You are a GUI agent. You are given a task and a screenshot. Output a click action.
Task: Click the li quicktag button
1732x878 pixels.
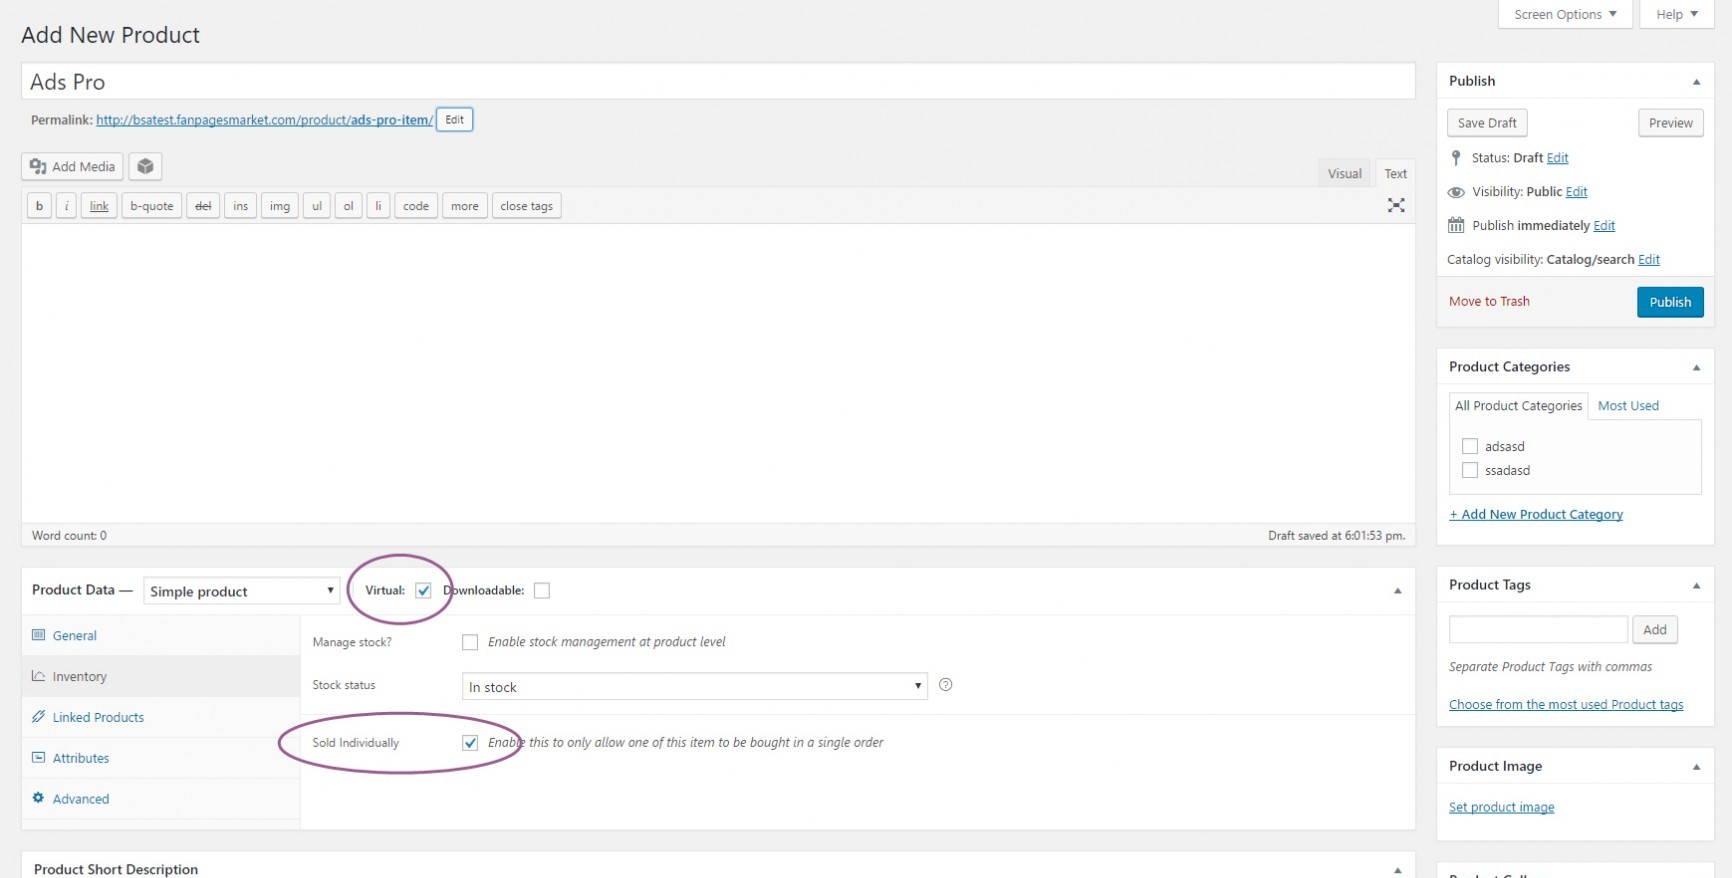(x=378, y=206)
